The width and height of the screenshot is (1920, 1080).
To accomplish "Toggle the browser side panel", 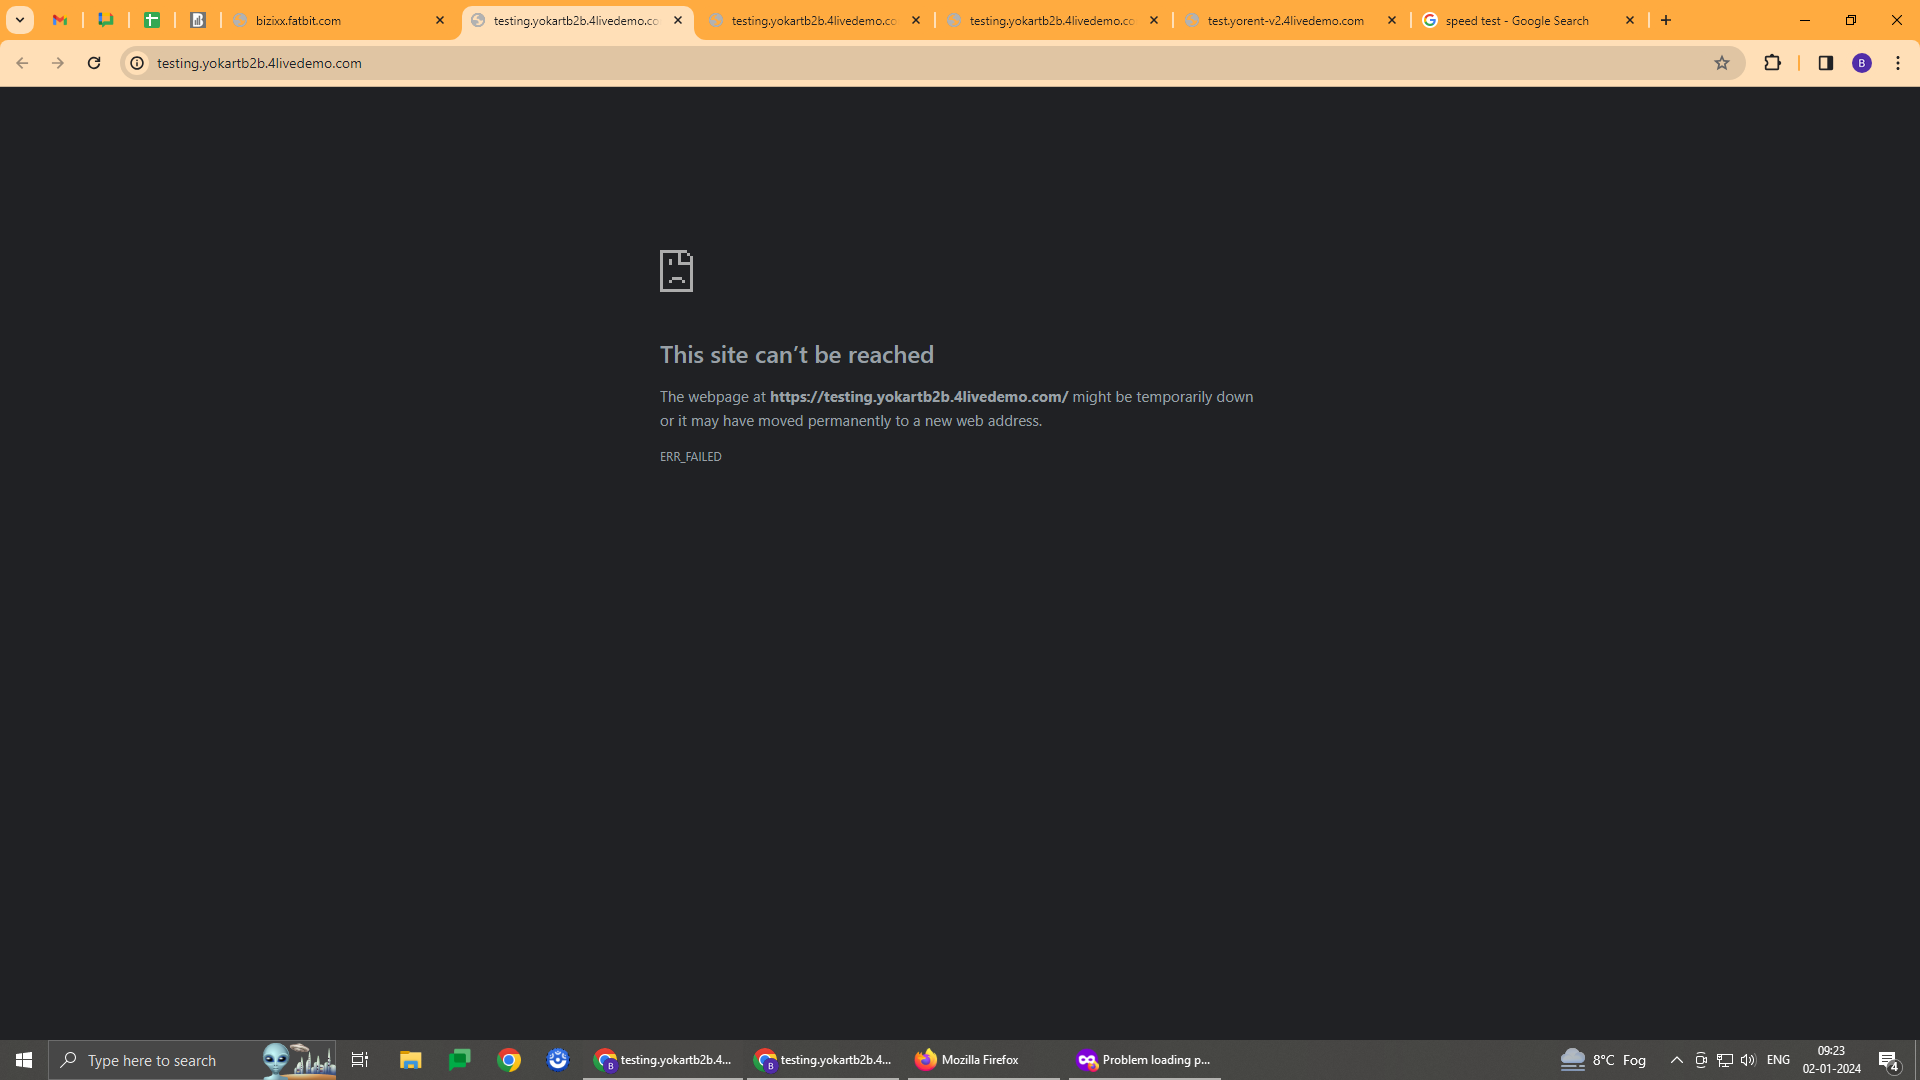I will point(1825,63).
